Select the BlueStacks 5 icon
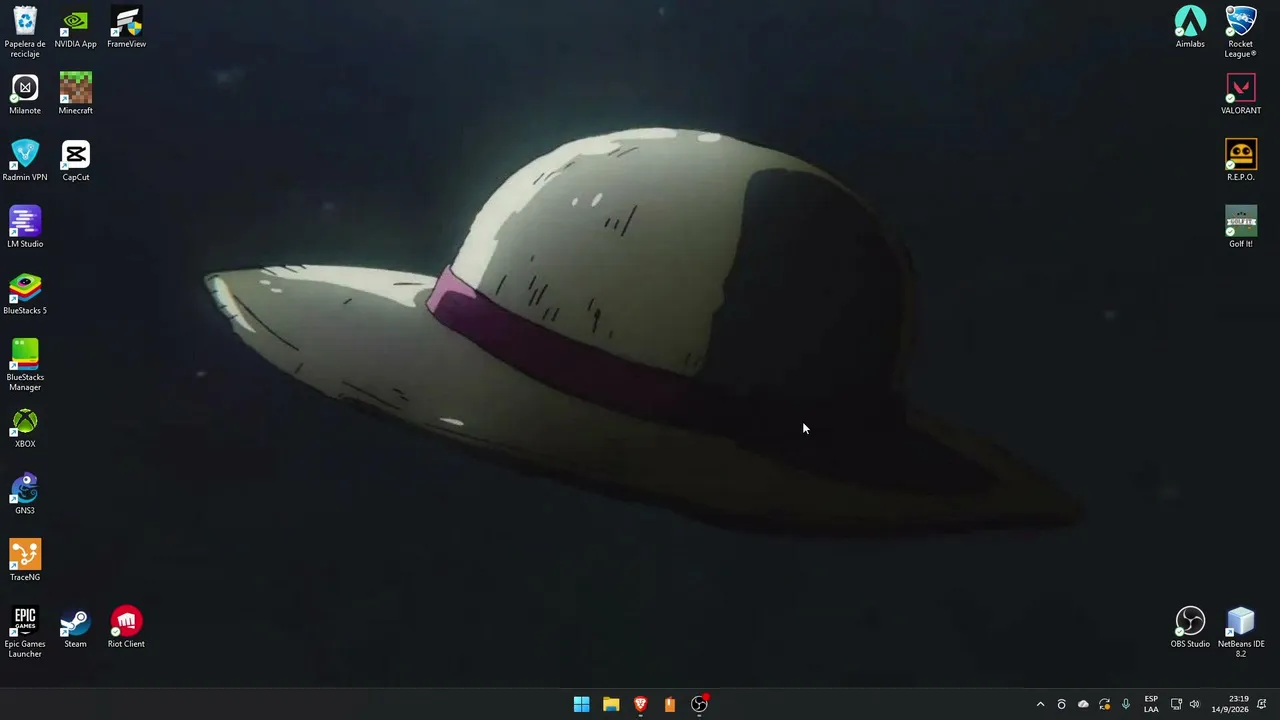This screenshot has height=720, width=1280. (x=25, y=294)
